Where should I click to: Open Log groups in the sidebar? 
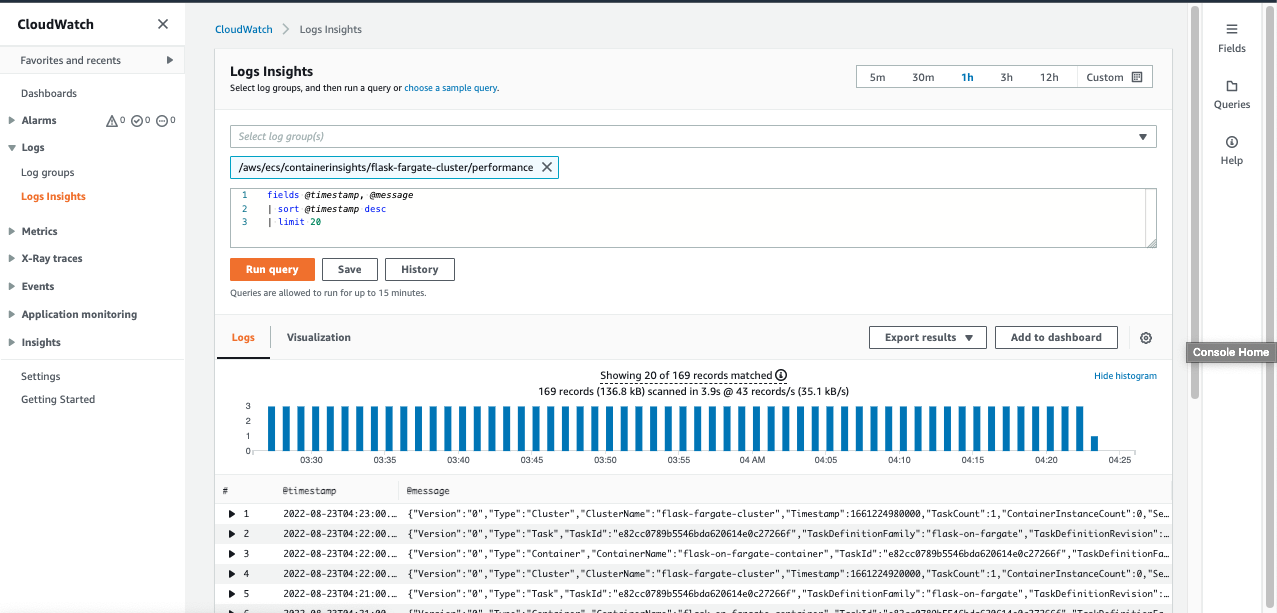click(48, 173)
